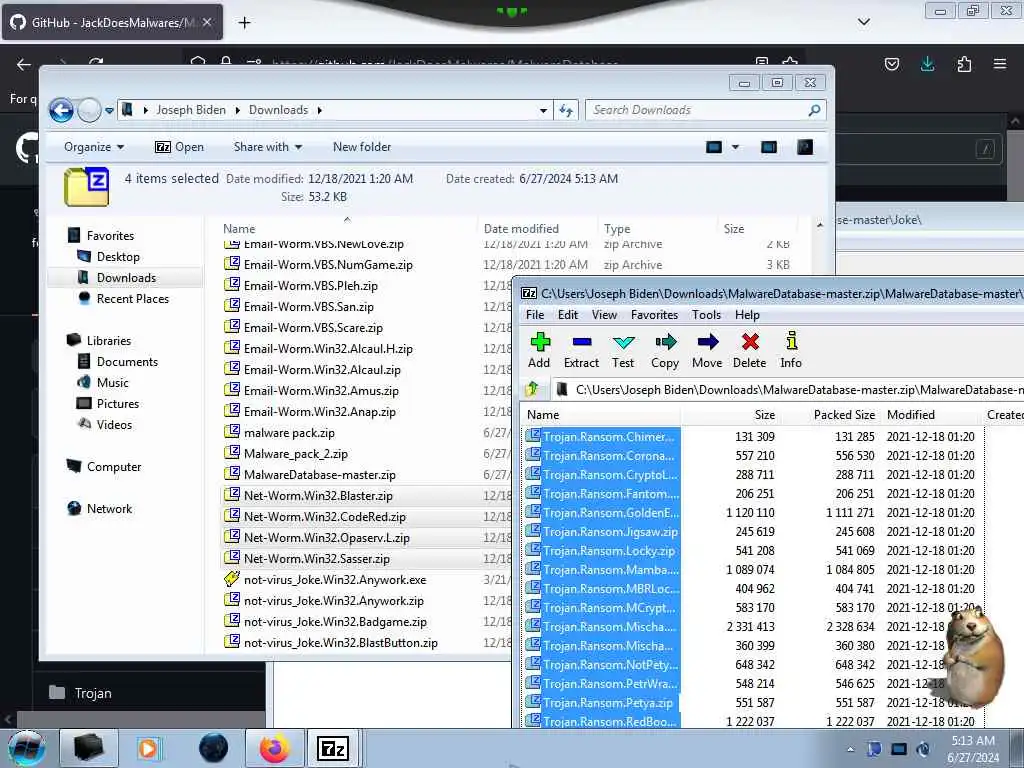Go up one folder level in 7-Zip
The height and width of the screenshot is (768, 1024).
[532, 390]
